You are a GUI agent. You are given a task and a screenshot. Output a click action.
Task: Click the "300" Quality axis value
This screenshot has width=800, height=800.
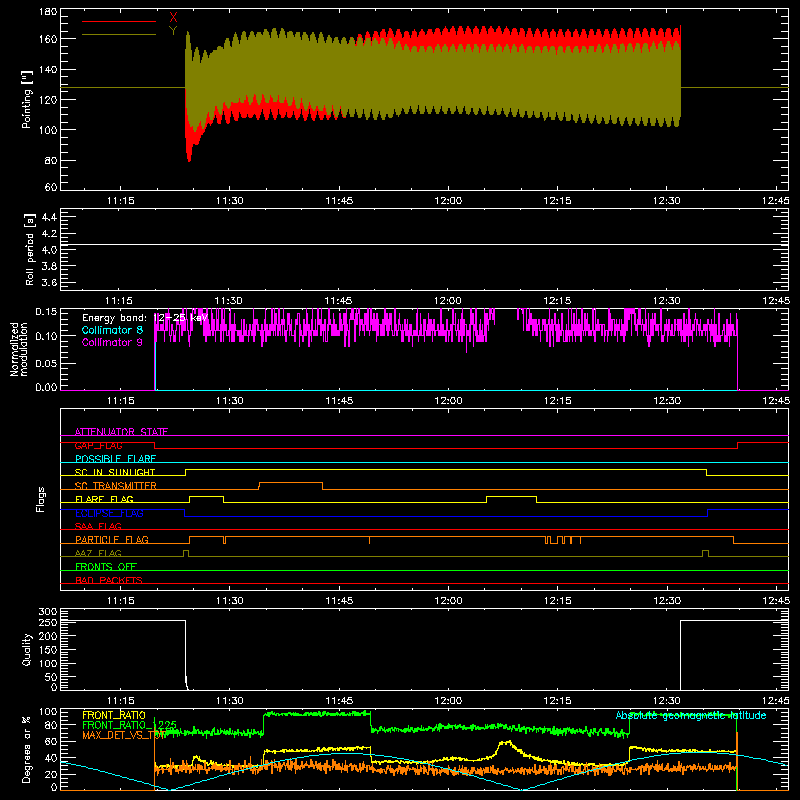coord(47,612)
